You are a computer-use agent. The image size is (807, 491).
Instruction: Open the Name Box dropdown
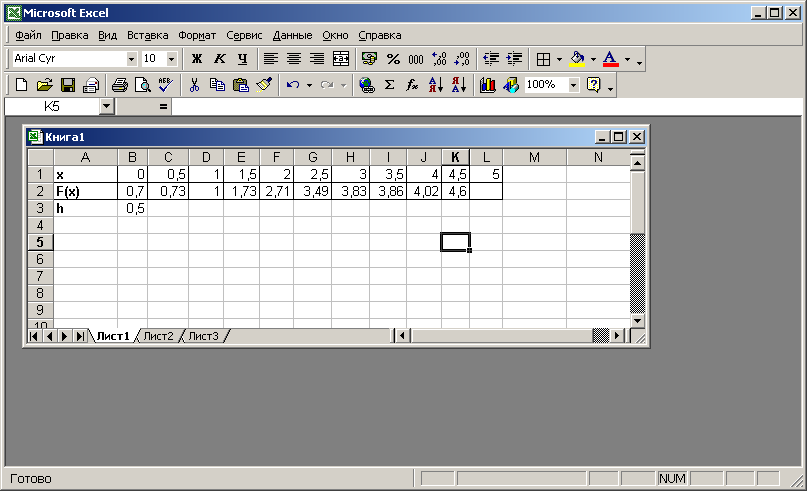pyautogui.click(x=106, y=107)
